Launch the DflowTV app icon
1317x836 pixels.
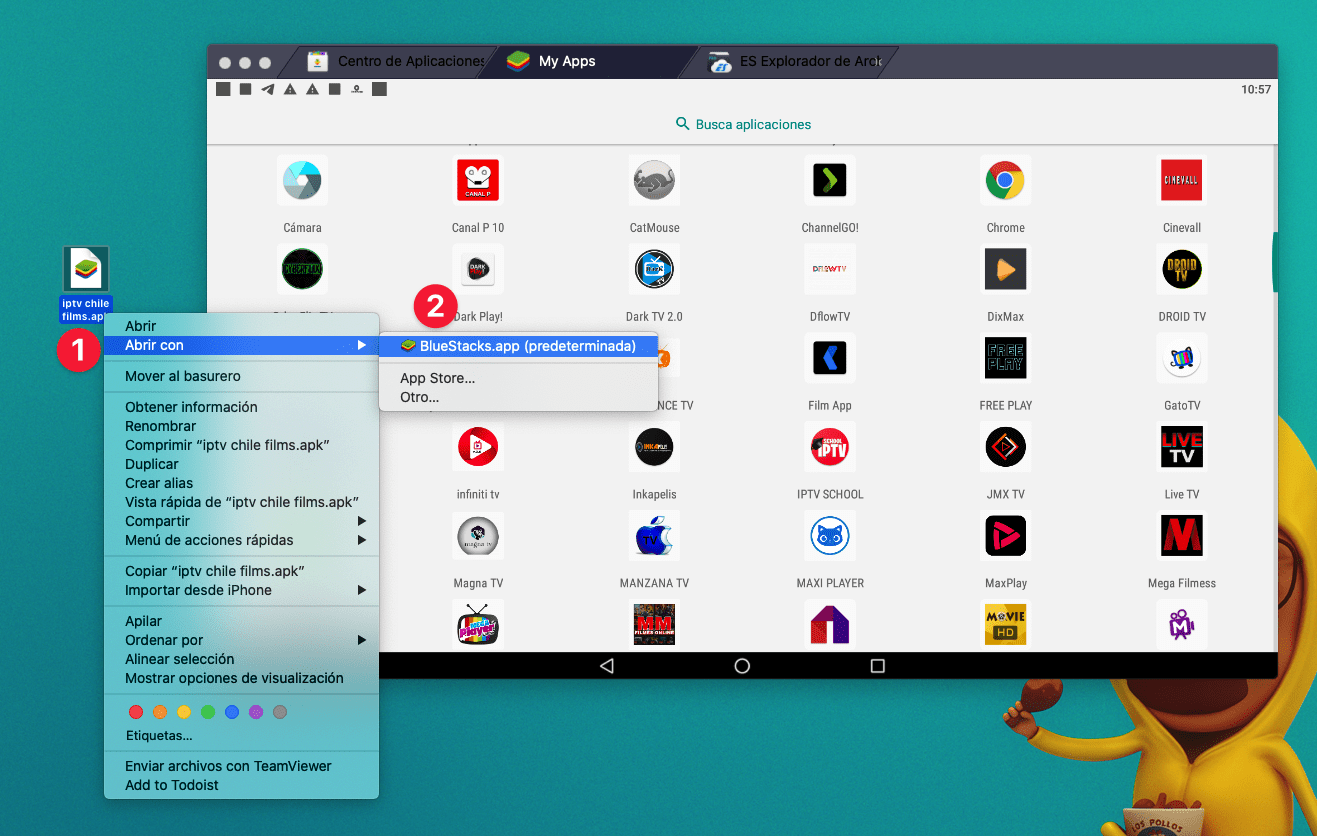(830, 270)
